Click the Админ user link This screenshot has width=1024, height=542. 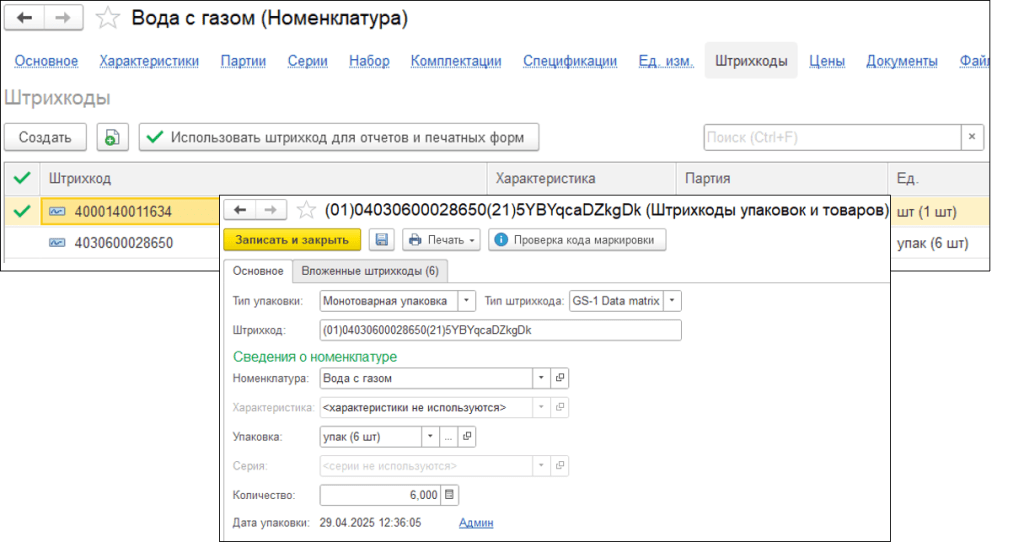(475, 522)
